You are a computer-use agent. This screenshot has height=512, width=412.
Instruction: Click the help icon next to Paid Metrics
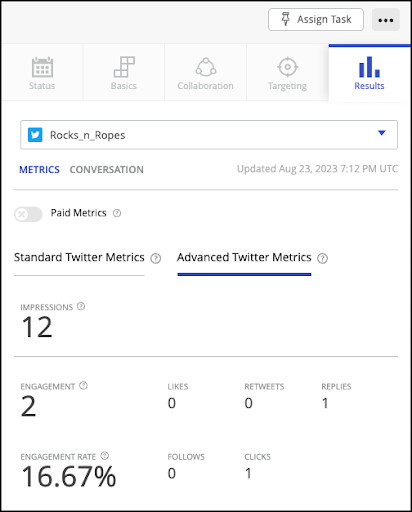click(x=117, y=213)
